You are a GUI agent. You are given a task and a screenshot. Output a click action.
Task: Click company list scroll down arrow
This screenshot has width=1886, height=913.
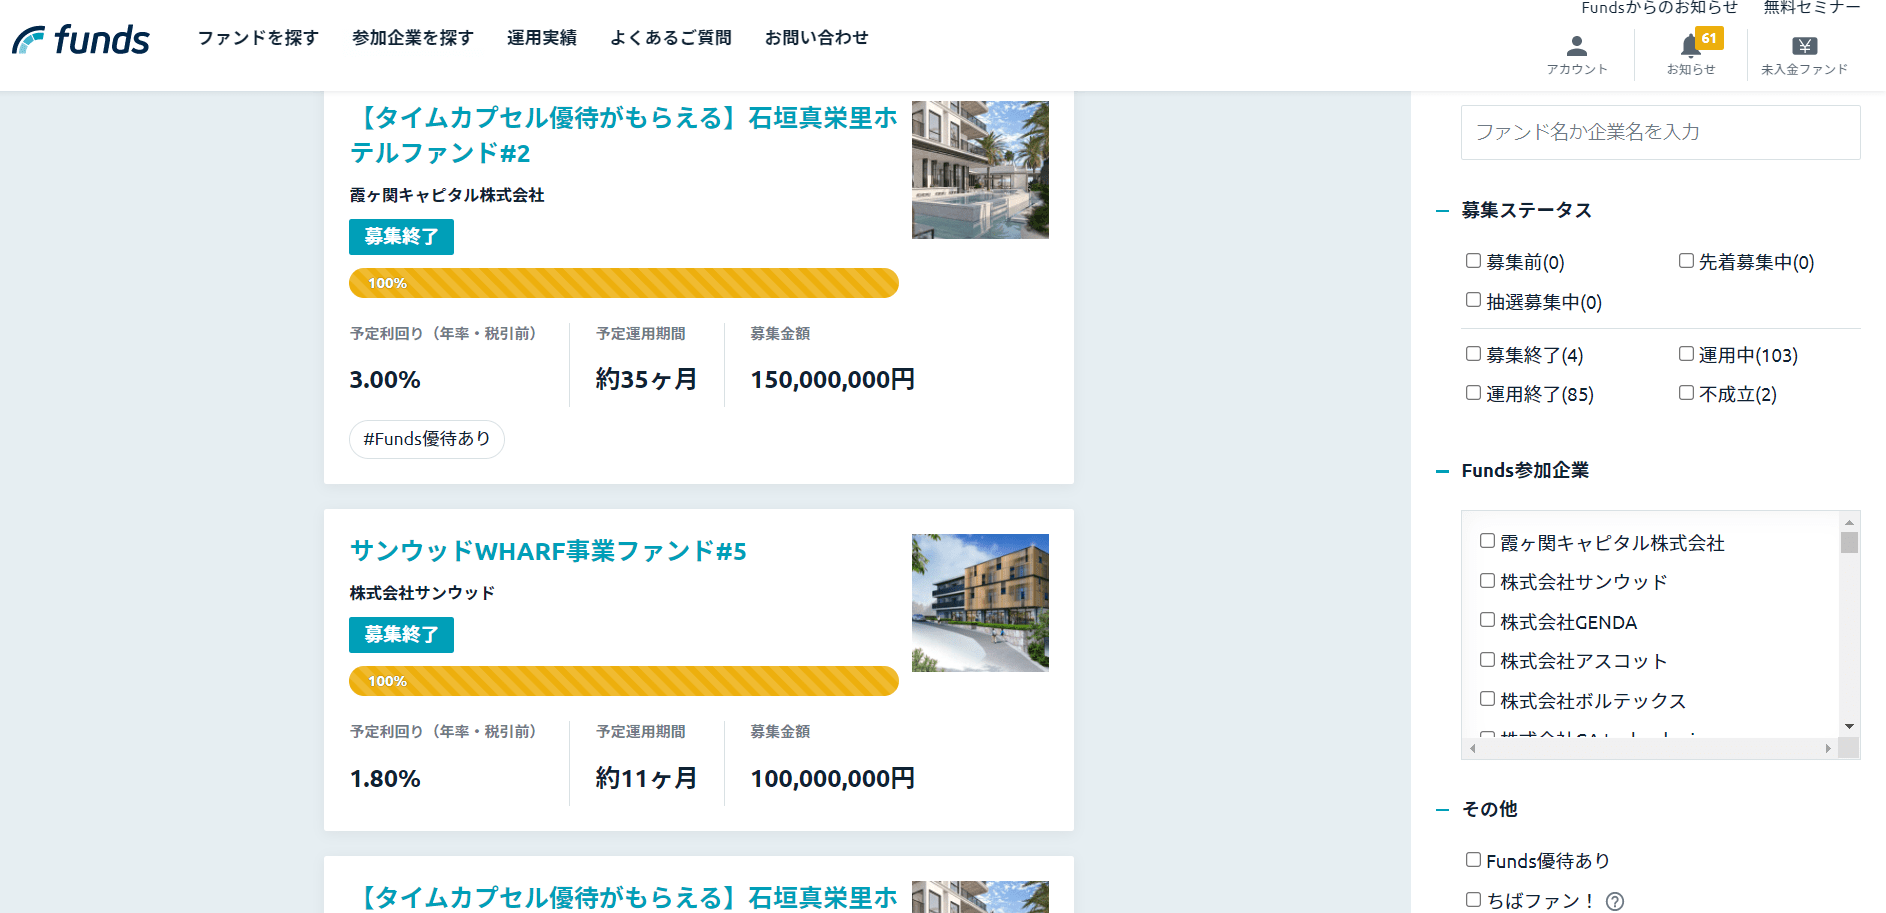[1849, 727]
